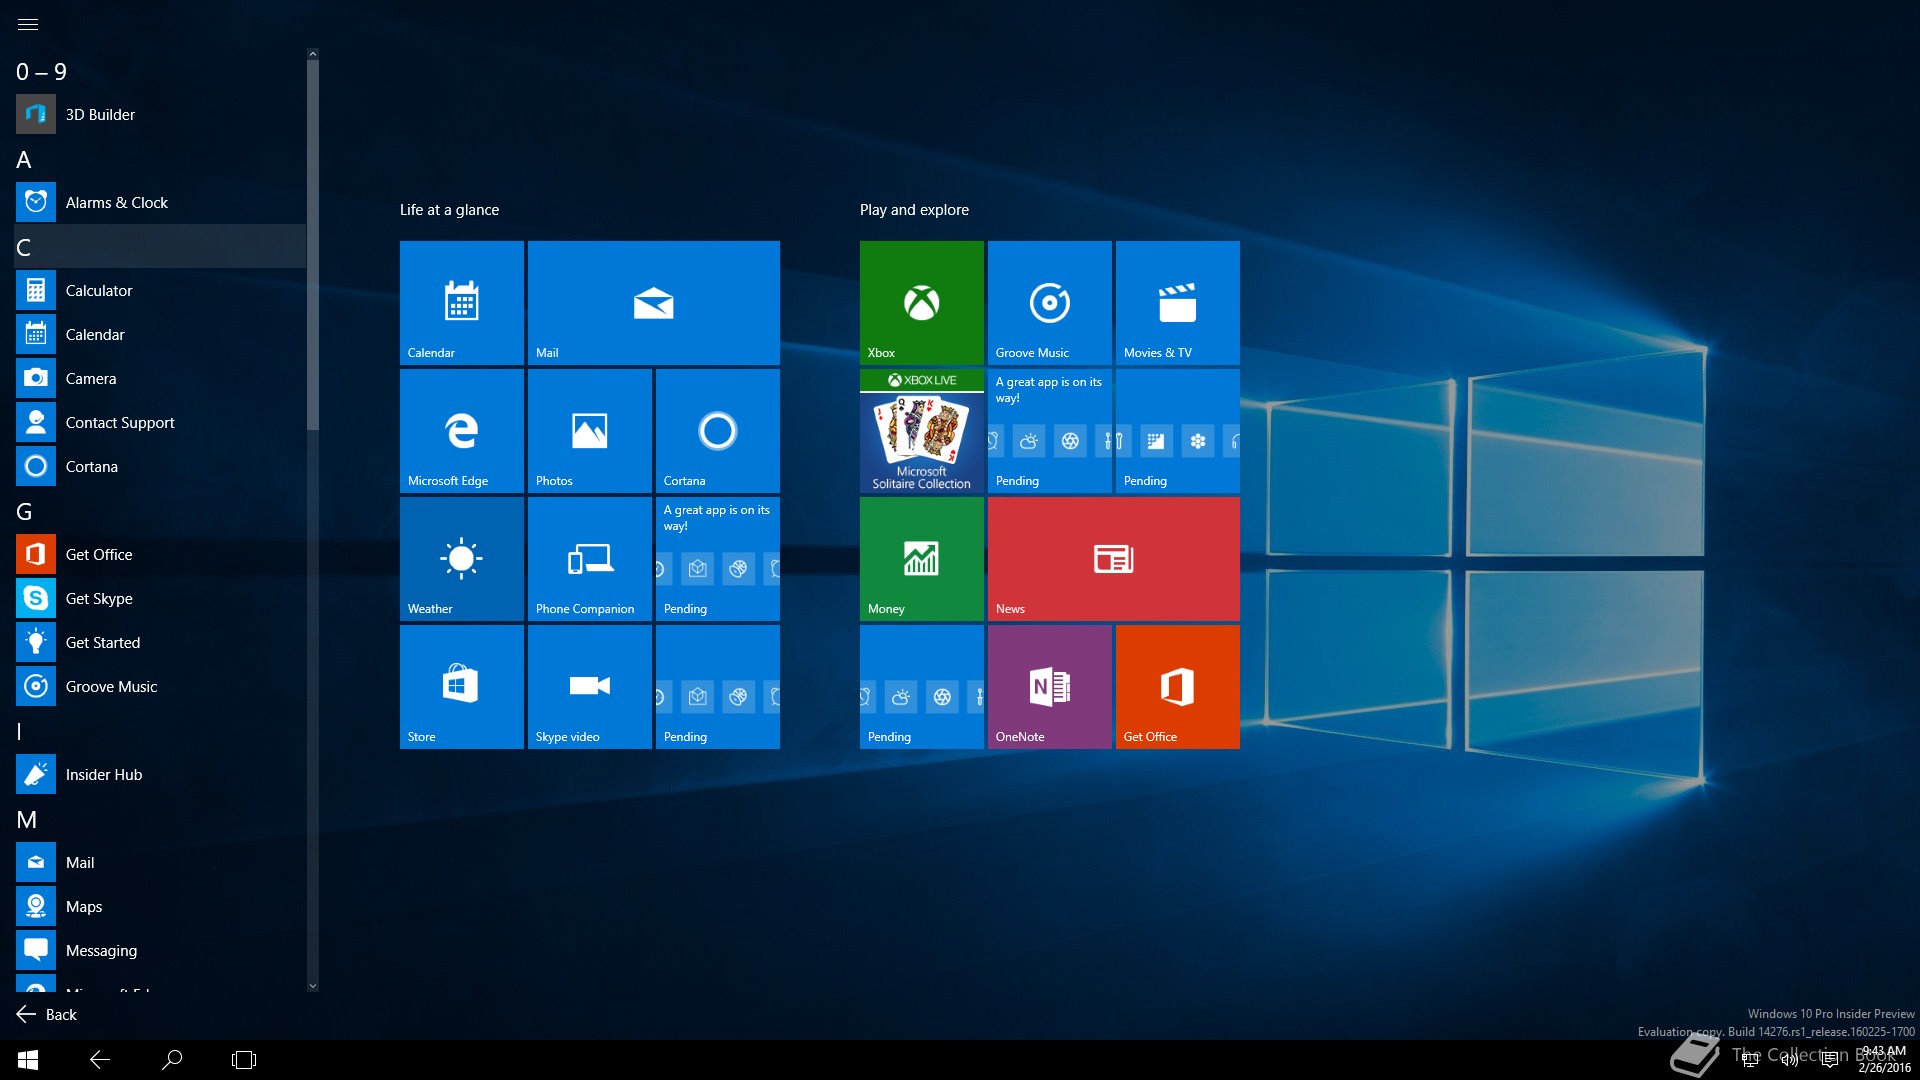
Task: Click the Life at a glance group title
Action: pyautogui.click(x=449, y=210)
